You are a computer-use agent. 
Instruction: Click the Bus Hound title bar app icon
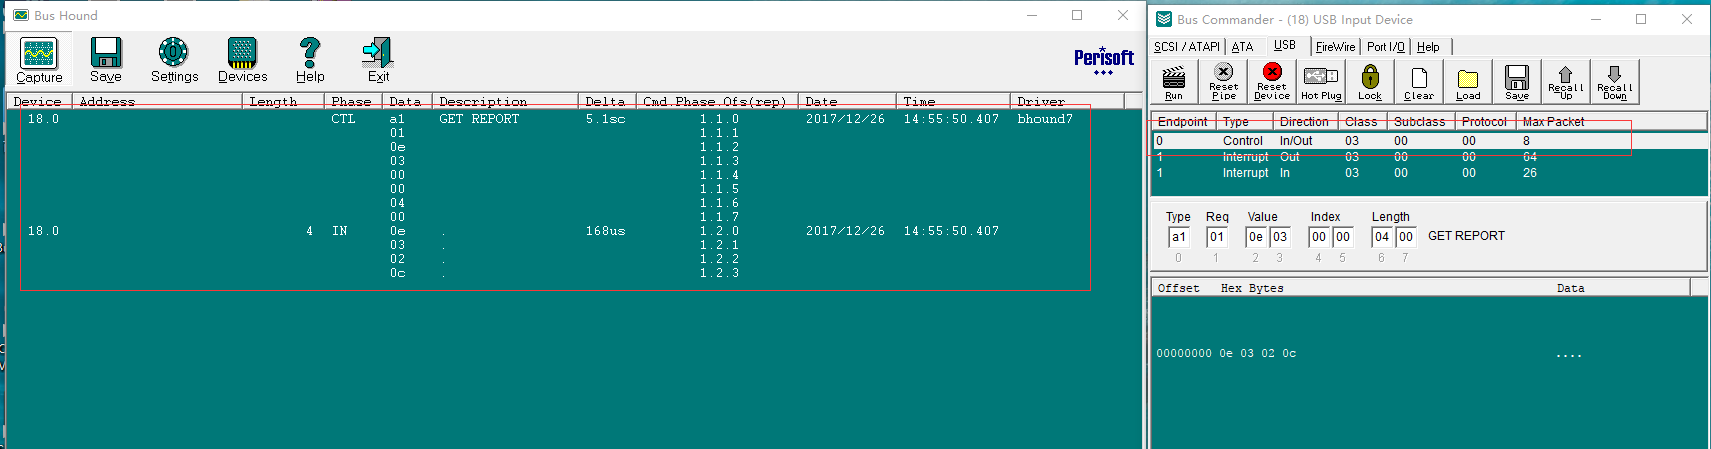tap(21, 15)
